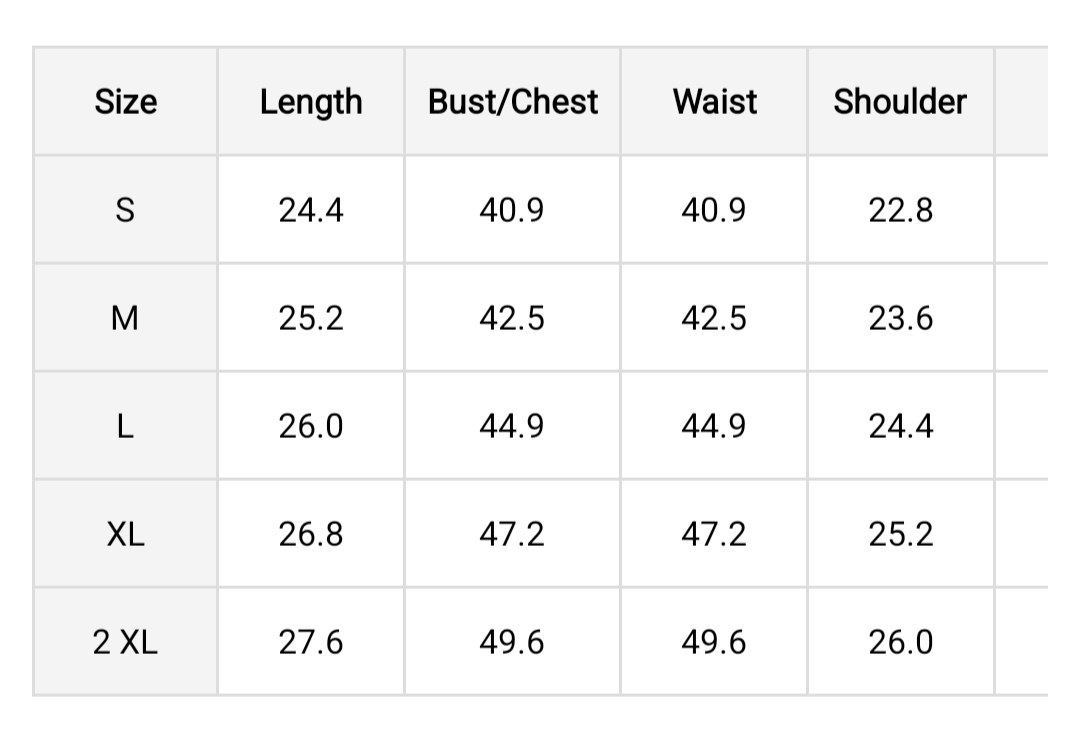Select the 22.8 shoulder cell for S

[x=900, y=209]
